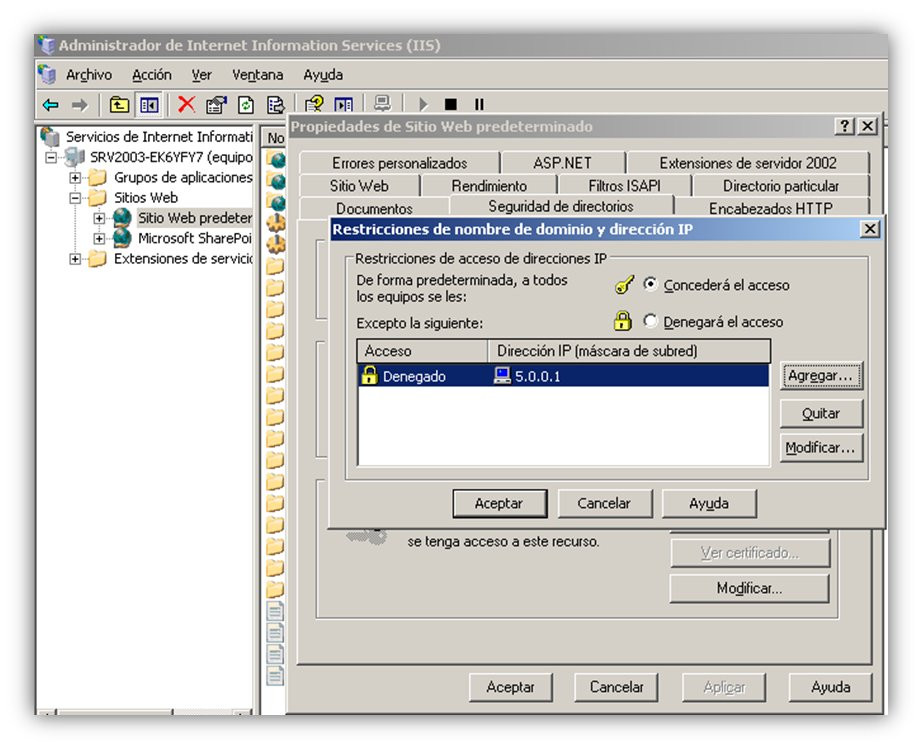Open the Ayuda menu
Screen dimensions: 922x749
click(323, 75)
